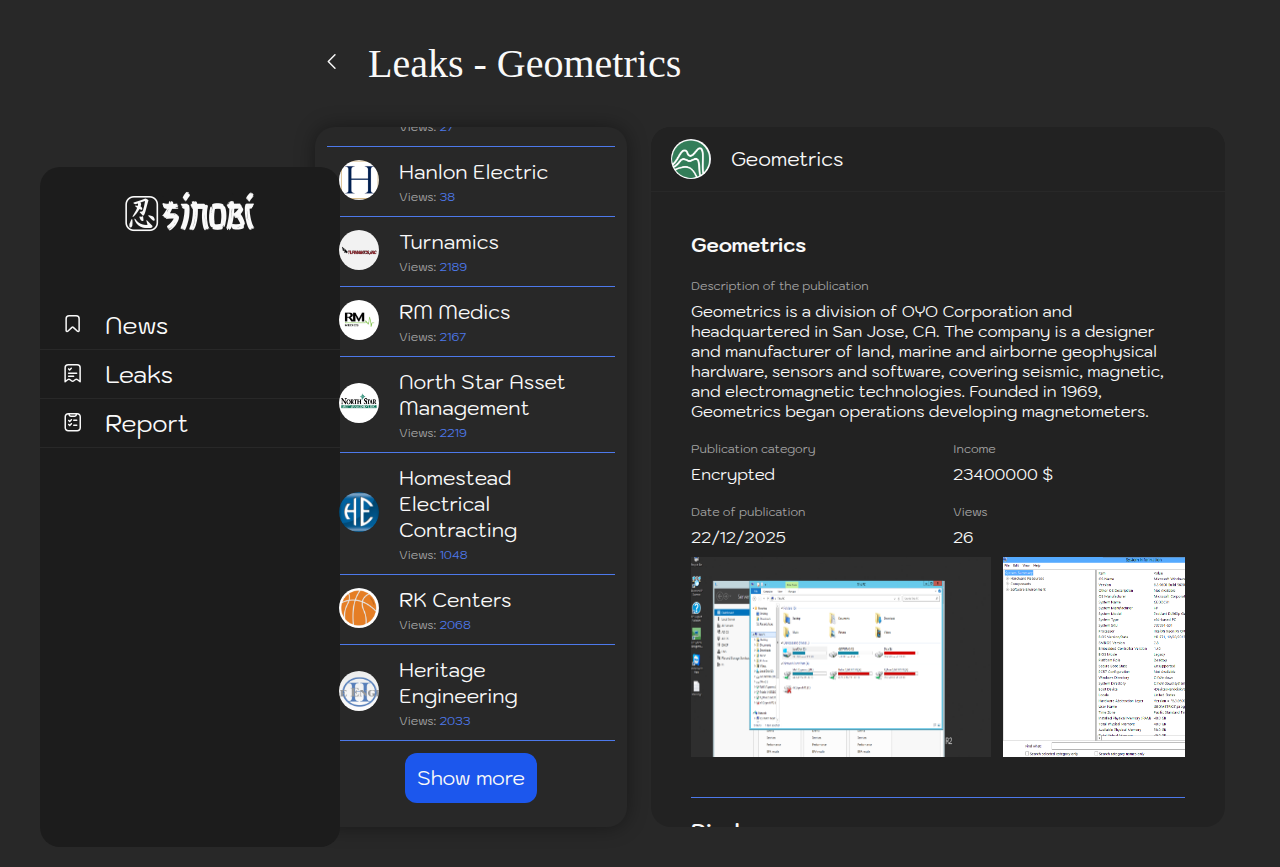Click the bookmark icon next to News
This screenshot has height=867, width=1280.
click(72, 325)
